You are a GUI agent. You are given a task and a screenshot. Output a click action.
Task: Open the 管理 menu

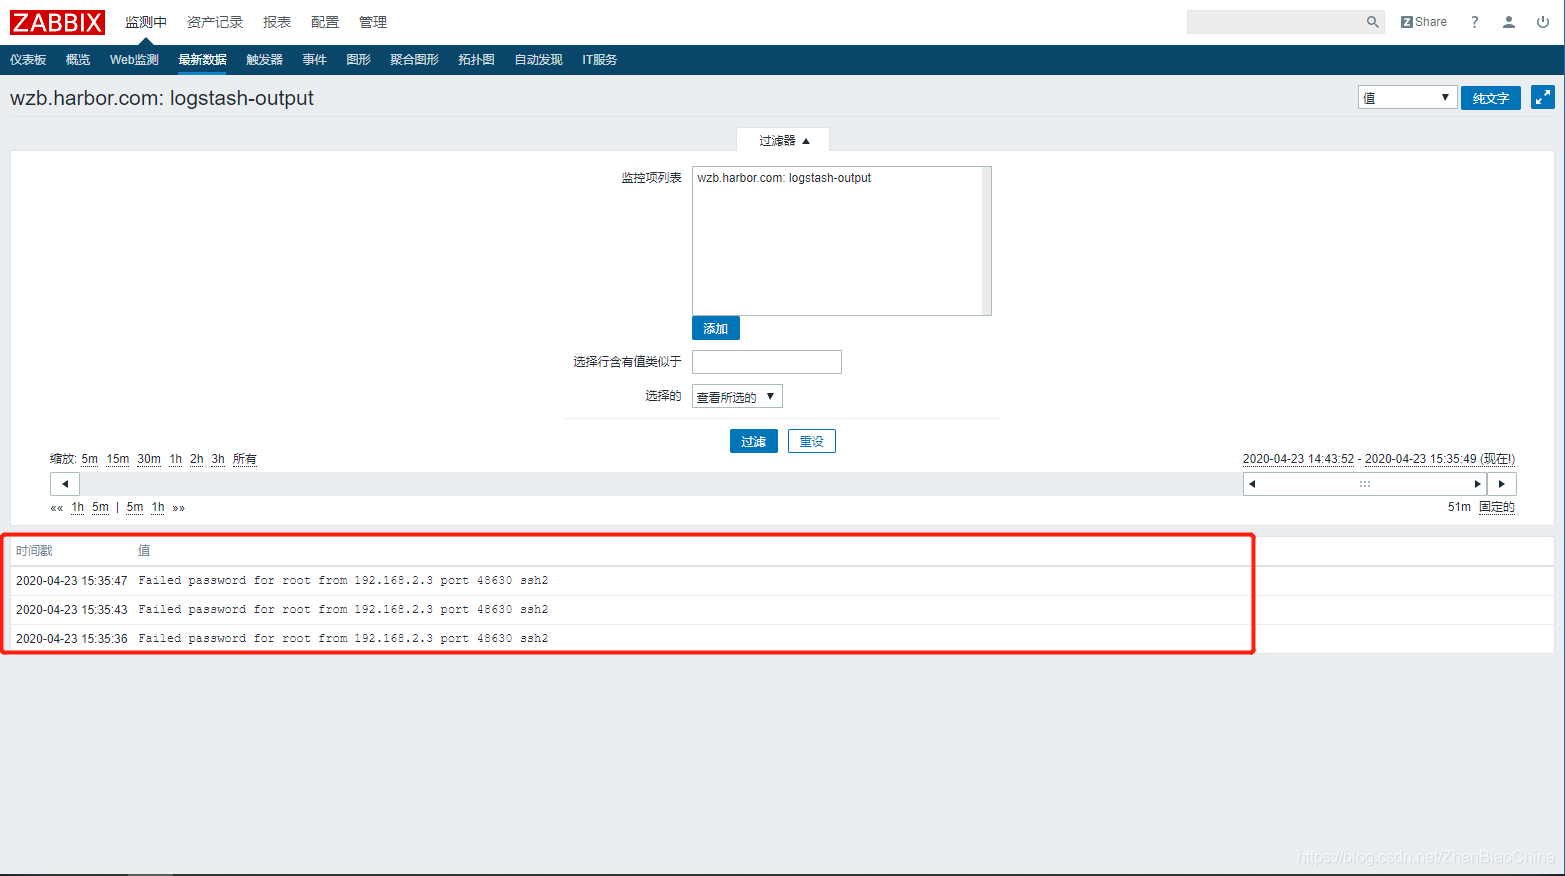pyautogui.click(x=373, y=22)
